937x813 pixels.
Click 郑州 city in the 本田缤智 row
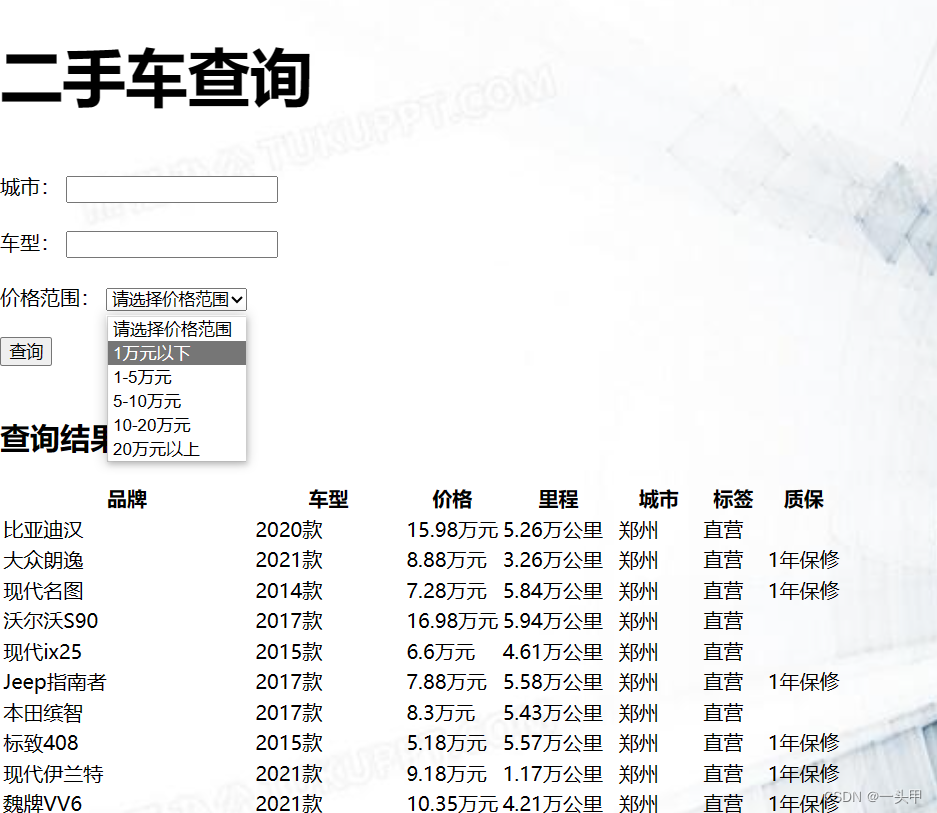tap(638, 713)
